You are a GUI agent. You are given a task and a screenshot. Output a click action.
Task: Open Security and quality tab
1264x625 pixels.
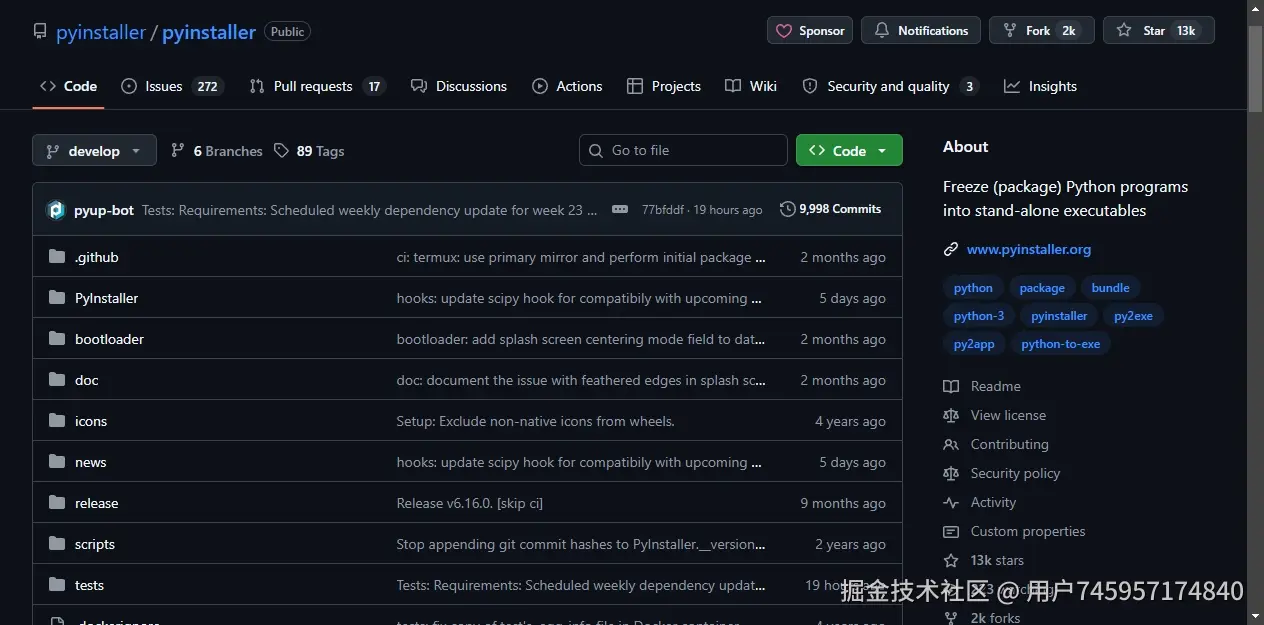tap(890, 86)
